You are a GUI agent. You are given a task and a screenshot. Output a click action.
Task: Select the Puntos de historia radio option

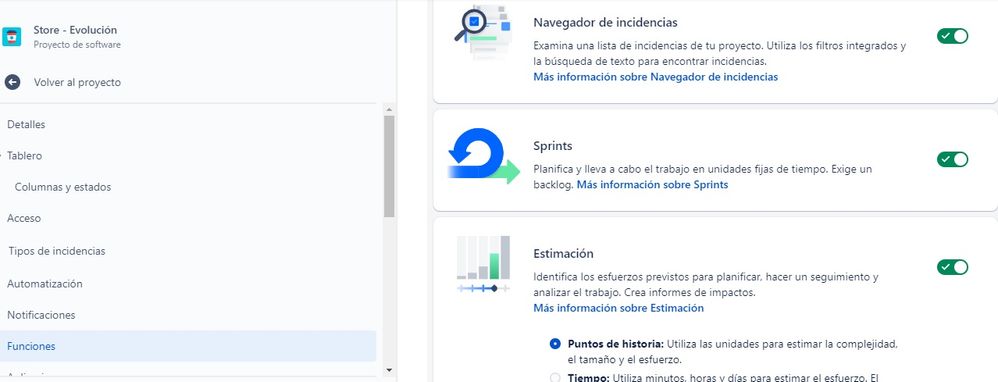coord(555,344)
